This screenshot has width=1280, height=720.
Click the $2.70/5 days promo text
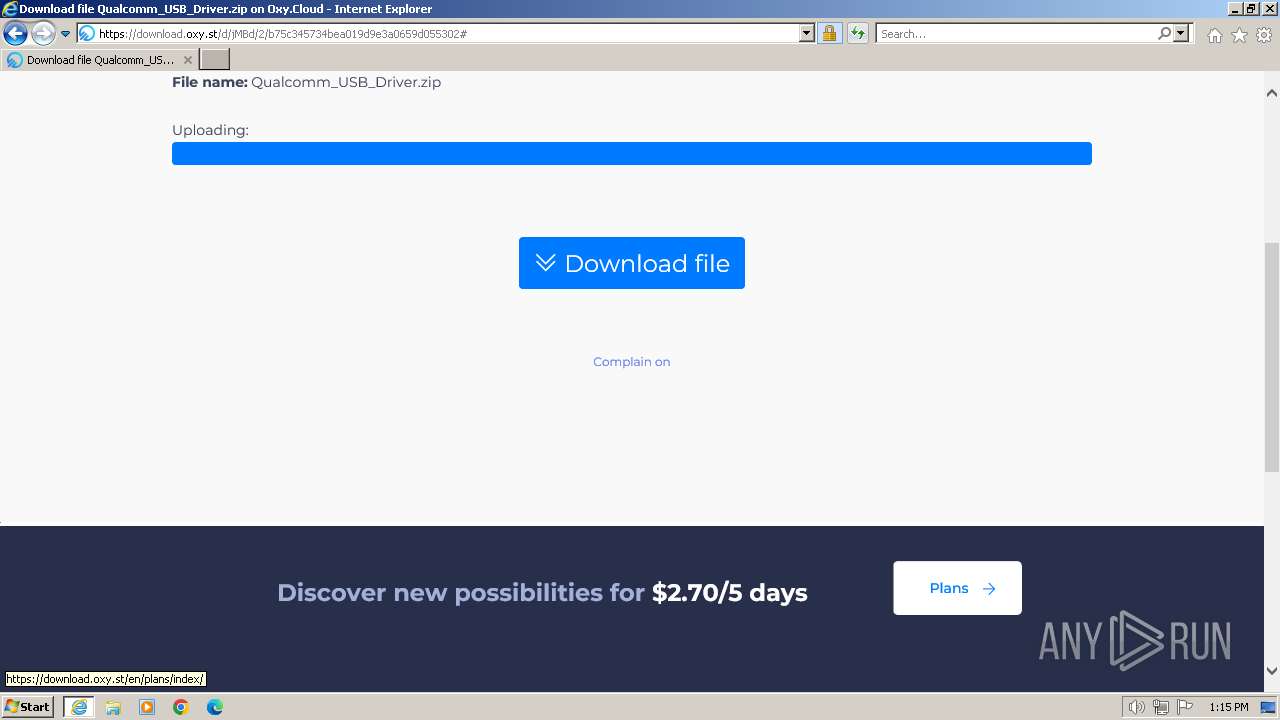pyautogui.click(x=730, y=592)
